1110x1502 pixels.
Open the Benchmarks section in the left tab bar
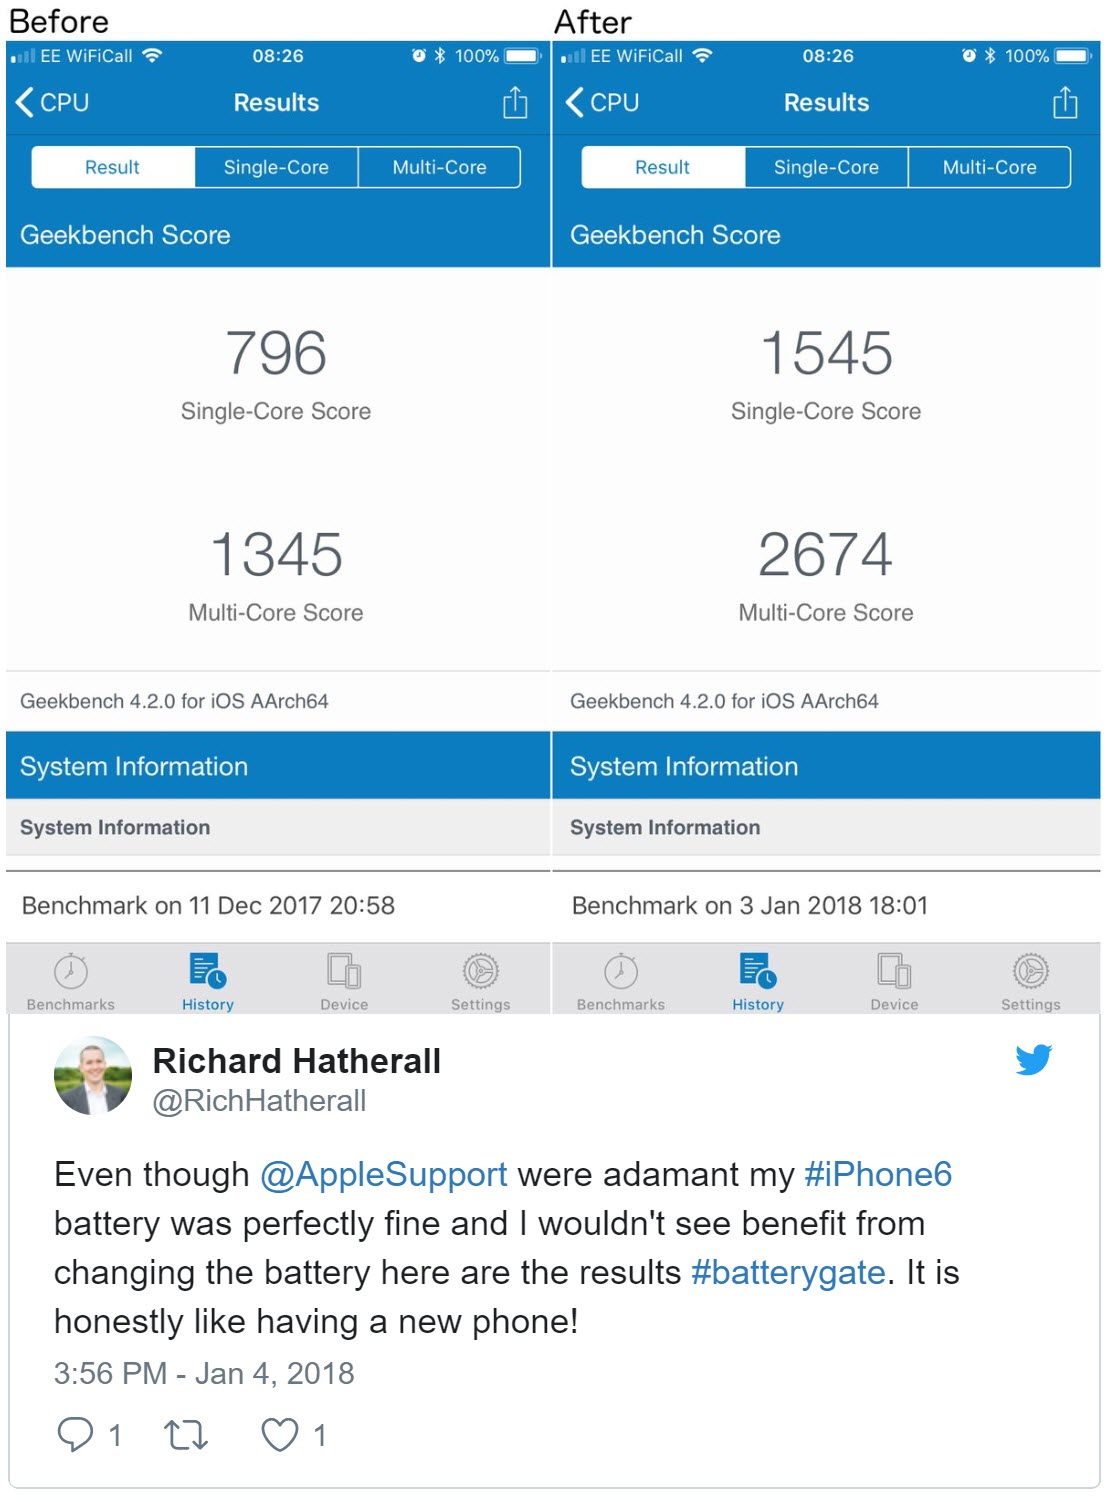click(68, 978)
